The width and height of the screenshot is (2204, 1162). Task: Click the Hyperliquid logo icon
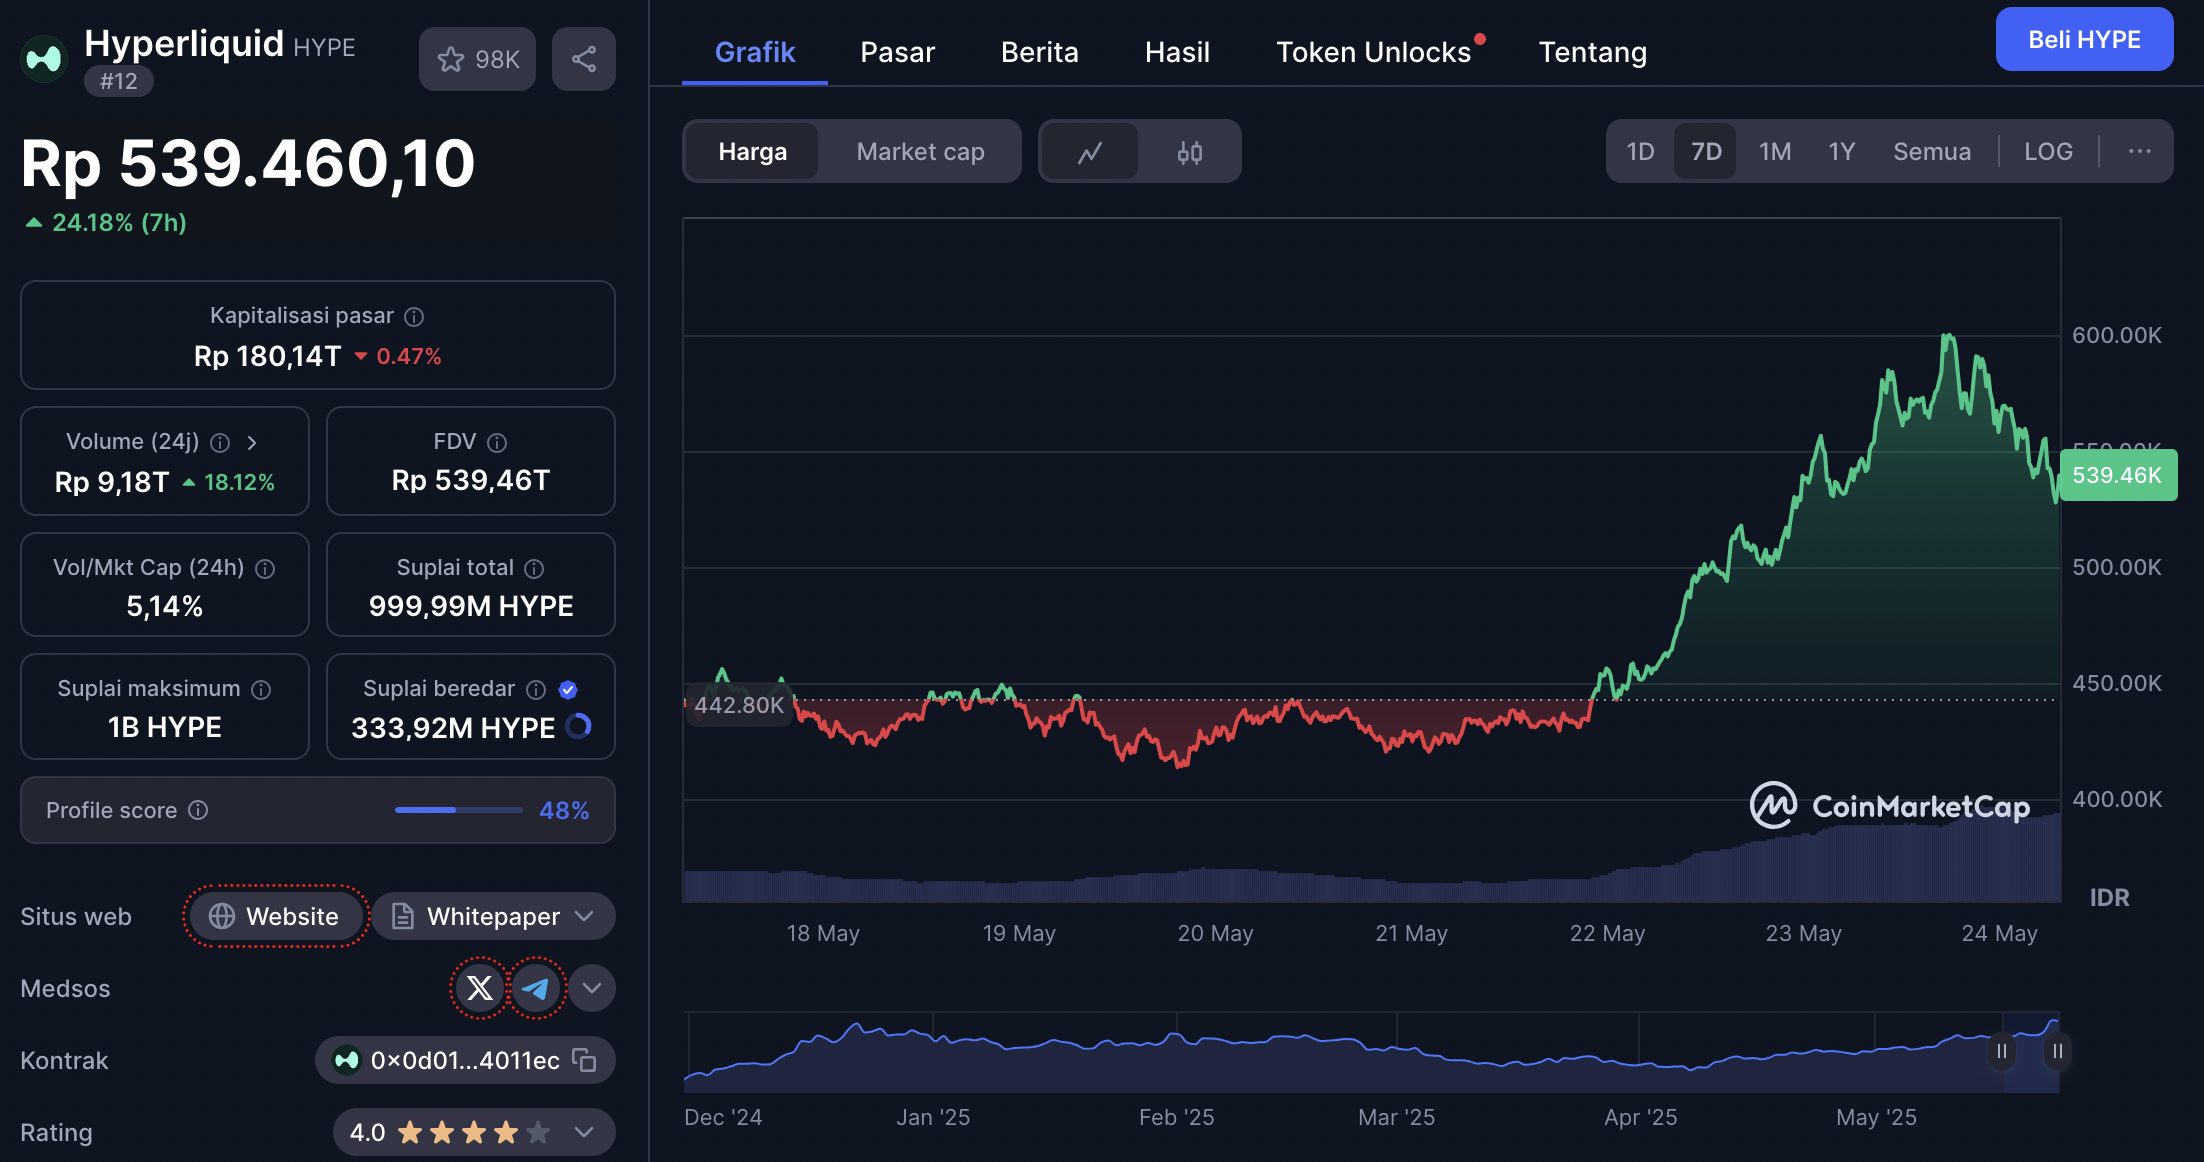coord(43,60)
